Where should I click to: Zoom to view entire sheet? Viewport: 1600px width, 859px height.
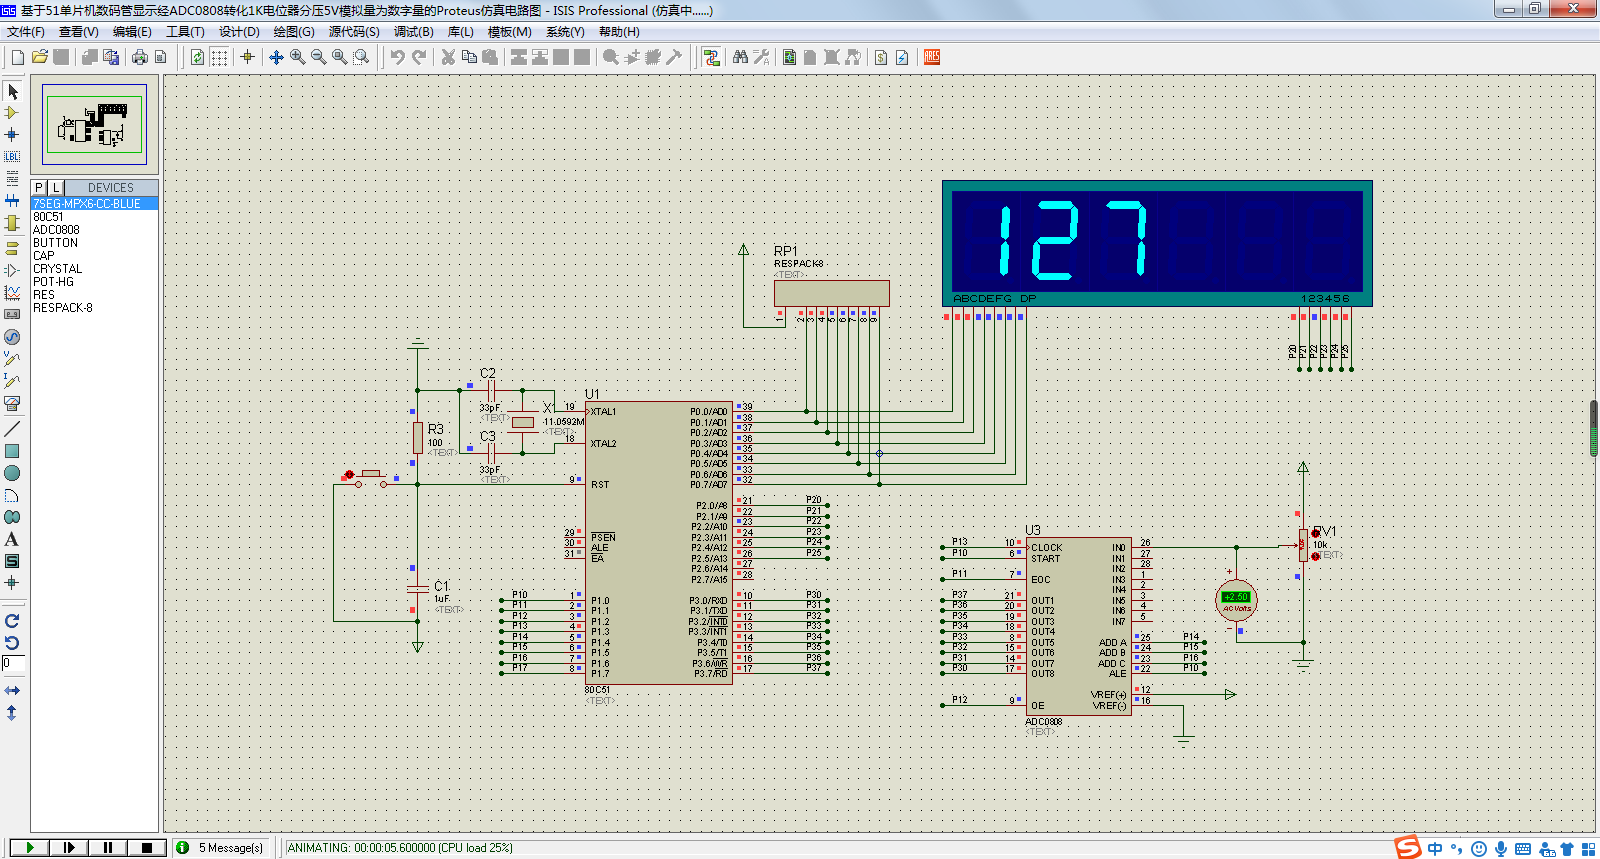tap(340, 57)
